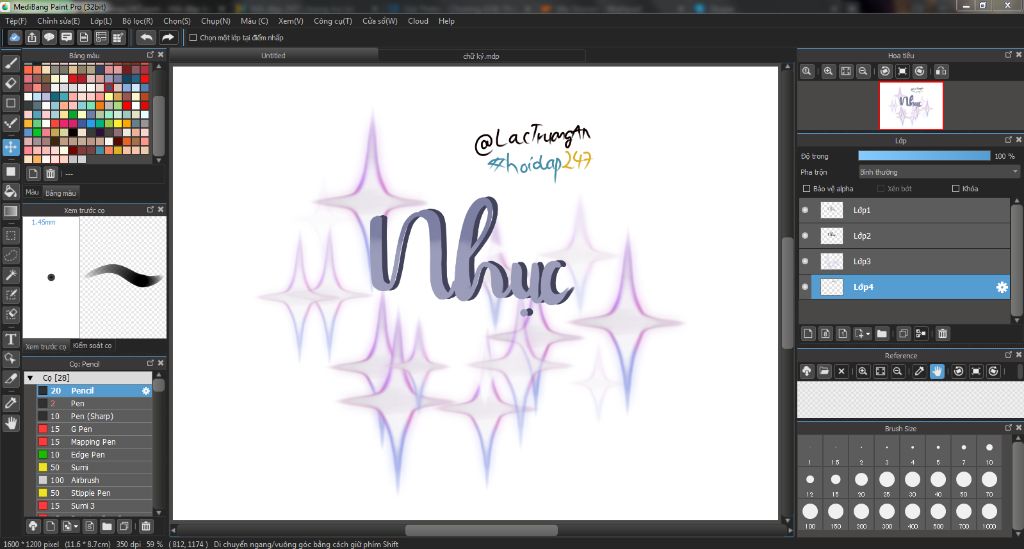
Task: Select the Eyedropper tool in left toolbar
Action: click(11, 403)
